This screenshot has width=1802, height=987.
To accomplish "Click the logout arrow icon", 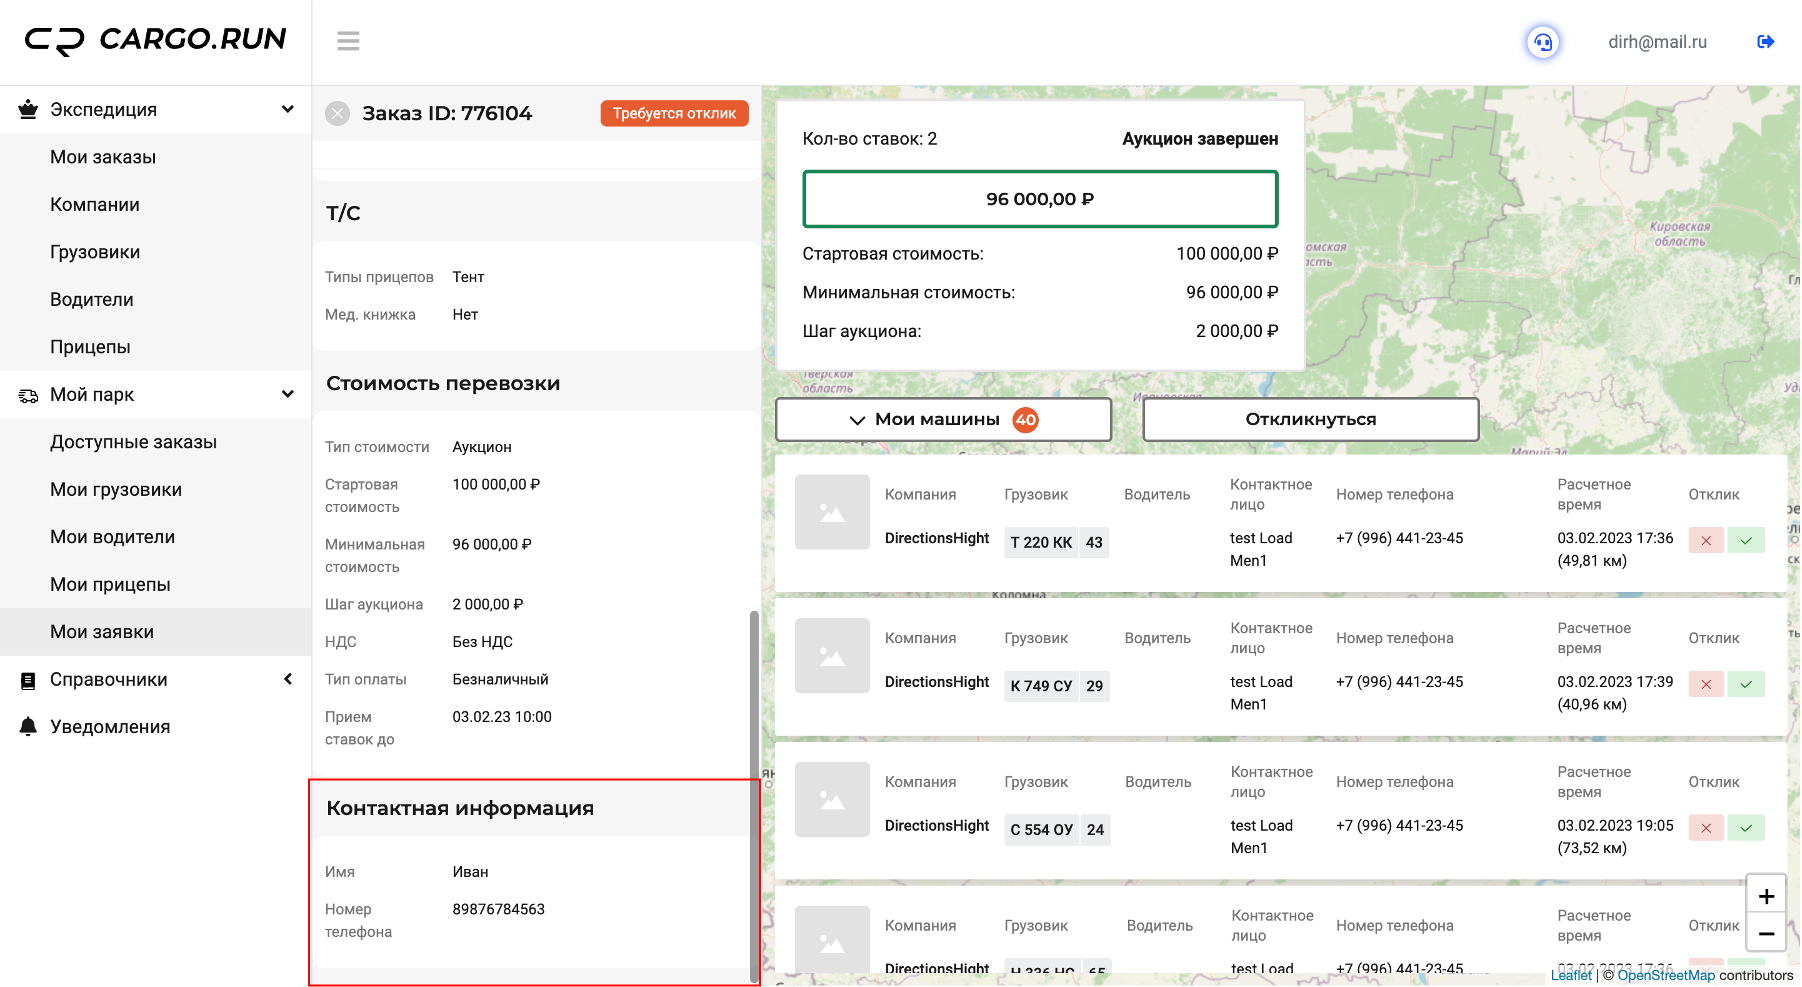I will click(x=1765, y=42).
